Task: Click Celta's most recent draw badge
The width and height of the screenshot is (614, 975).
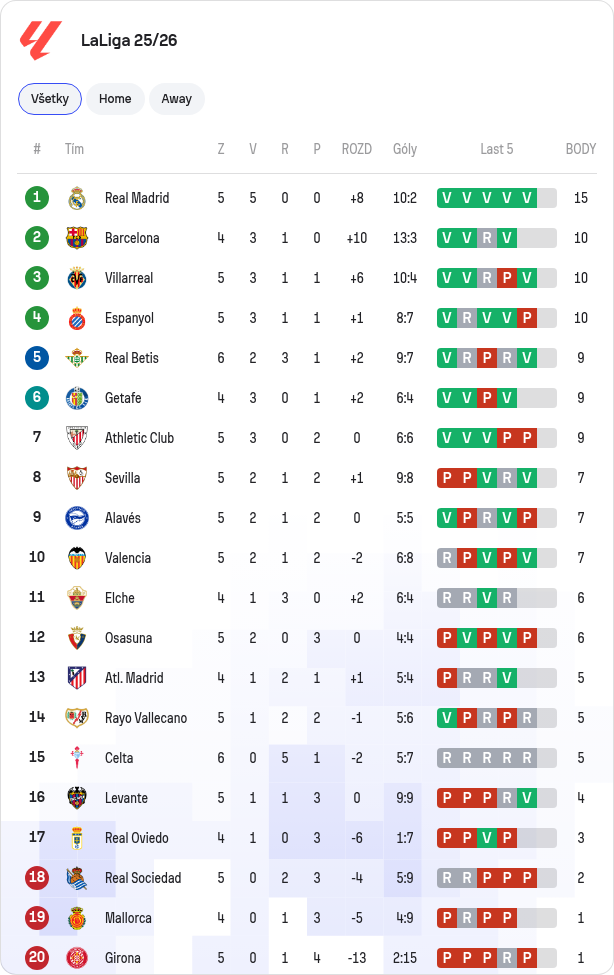Action: click(527, 758)
